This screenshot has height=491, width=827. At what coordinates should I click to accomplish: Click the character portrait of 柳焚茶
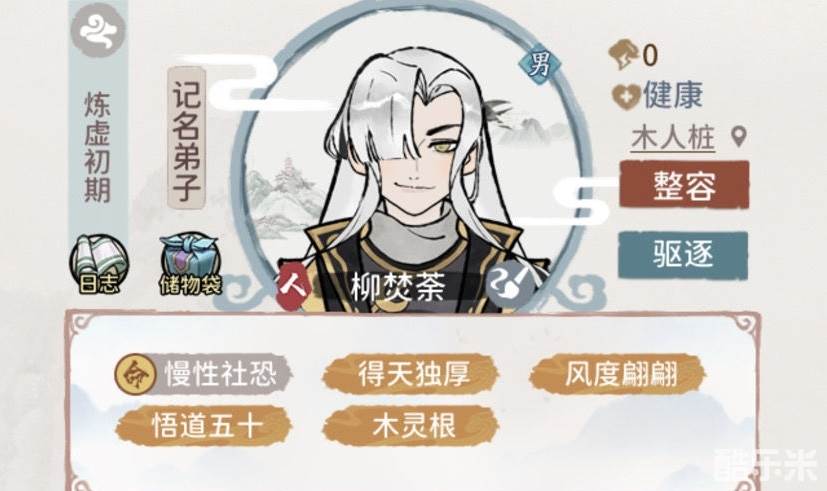411,169
